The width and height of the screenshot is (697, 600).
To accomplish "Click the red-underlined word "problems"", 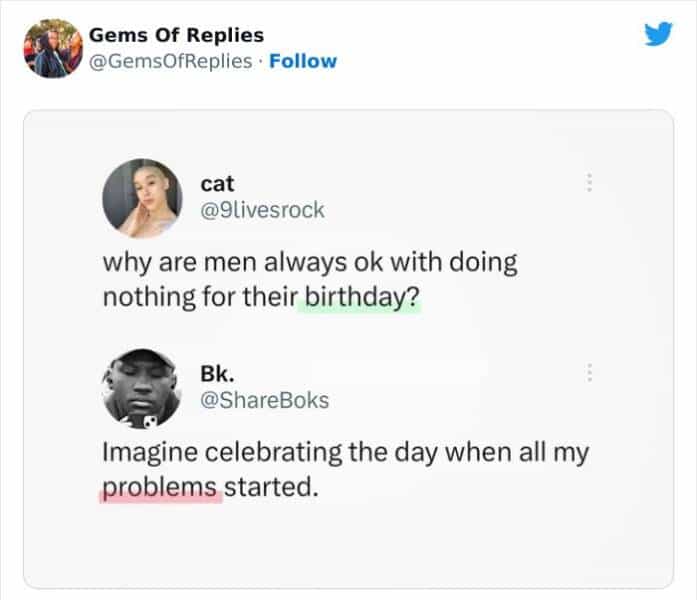I will coord(160,488).
